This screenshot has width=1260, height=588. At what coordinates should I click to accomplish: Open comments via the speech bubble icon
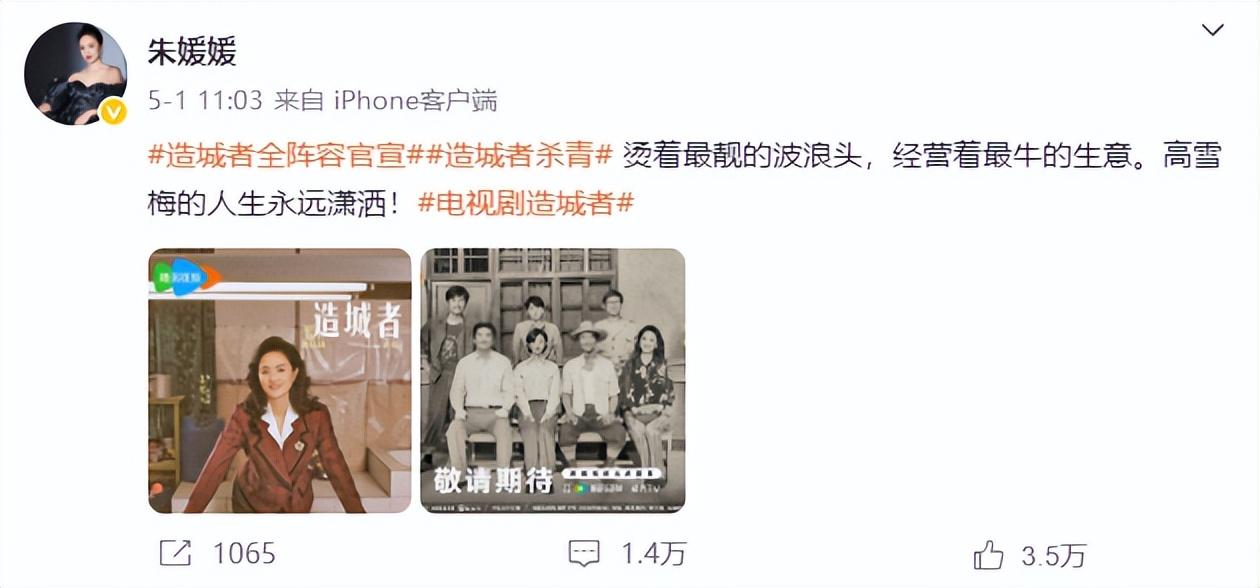pos(584,553)
